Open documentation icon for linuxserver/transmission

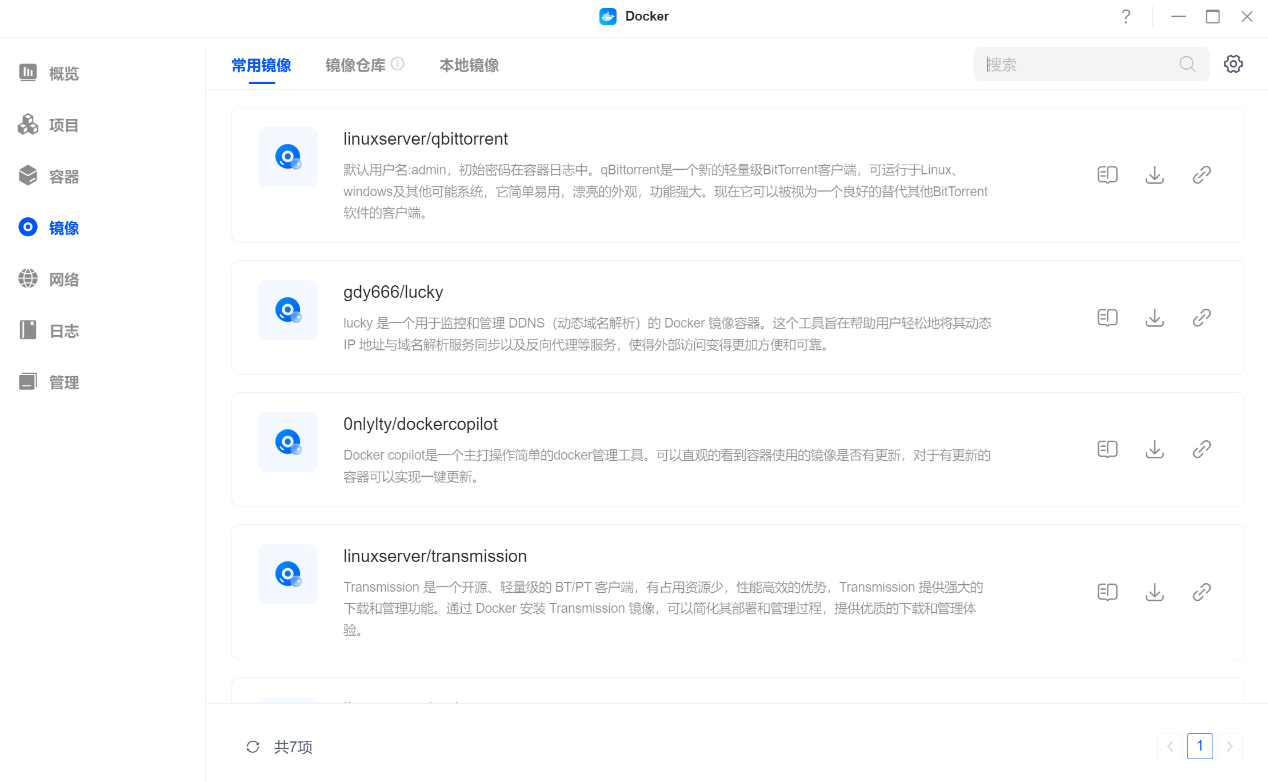click(x=1107, y=592)
